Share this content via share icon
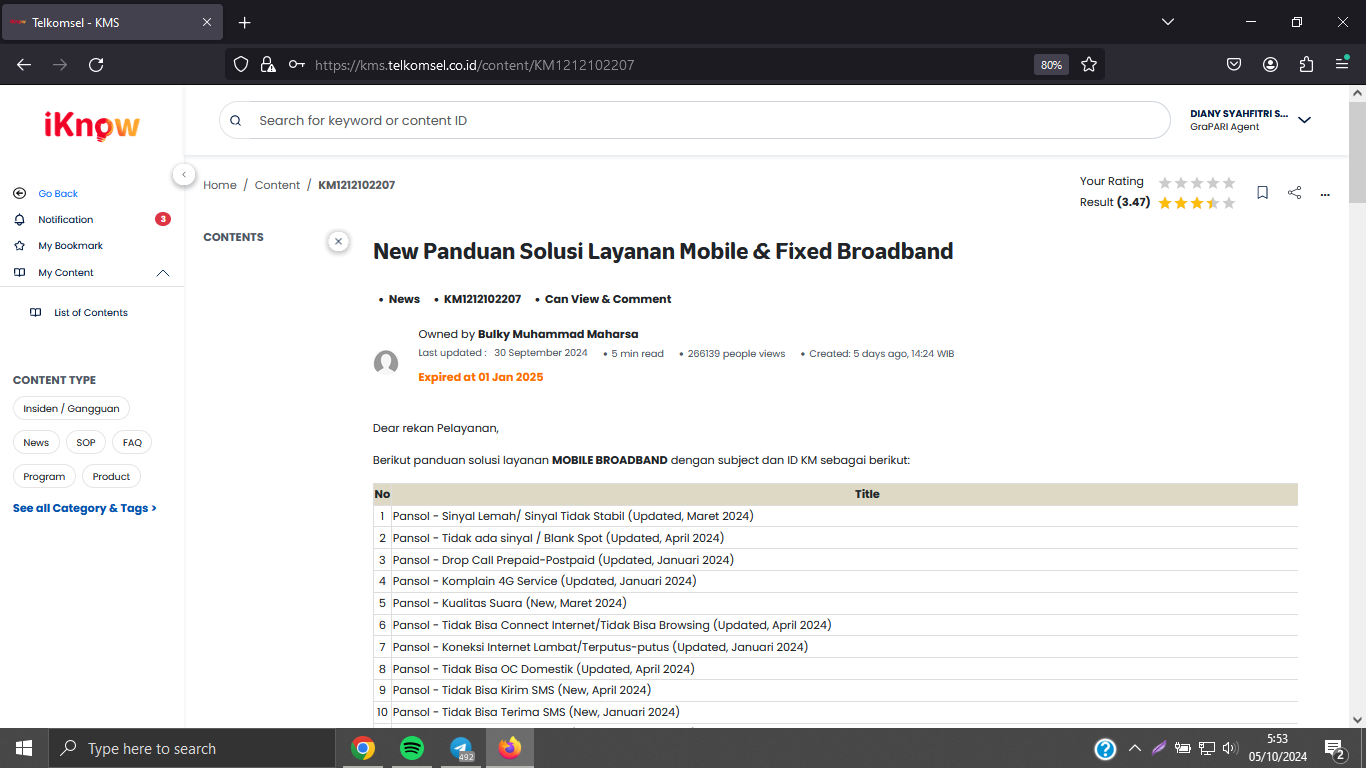Image resolution: width=1366 pixels, height=768 pixels. pyautogui.click(x=1294, y=193)
